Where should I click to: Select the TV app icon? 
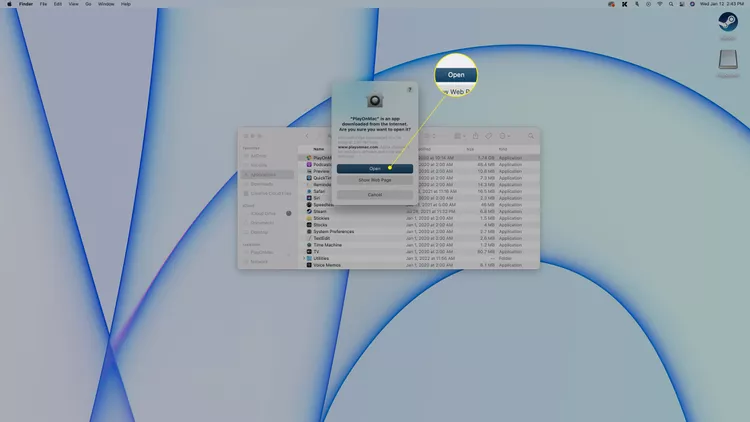[x=309, y=251]
